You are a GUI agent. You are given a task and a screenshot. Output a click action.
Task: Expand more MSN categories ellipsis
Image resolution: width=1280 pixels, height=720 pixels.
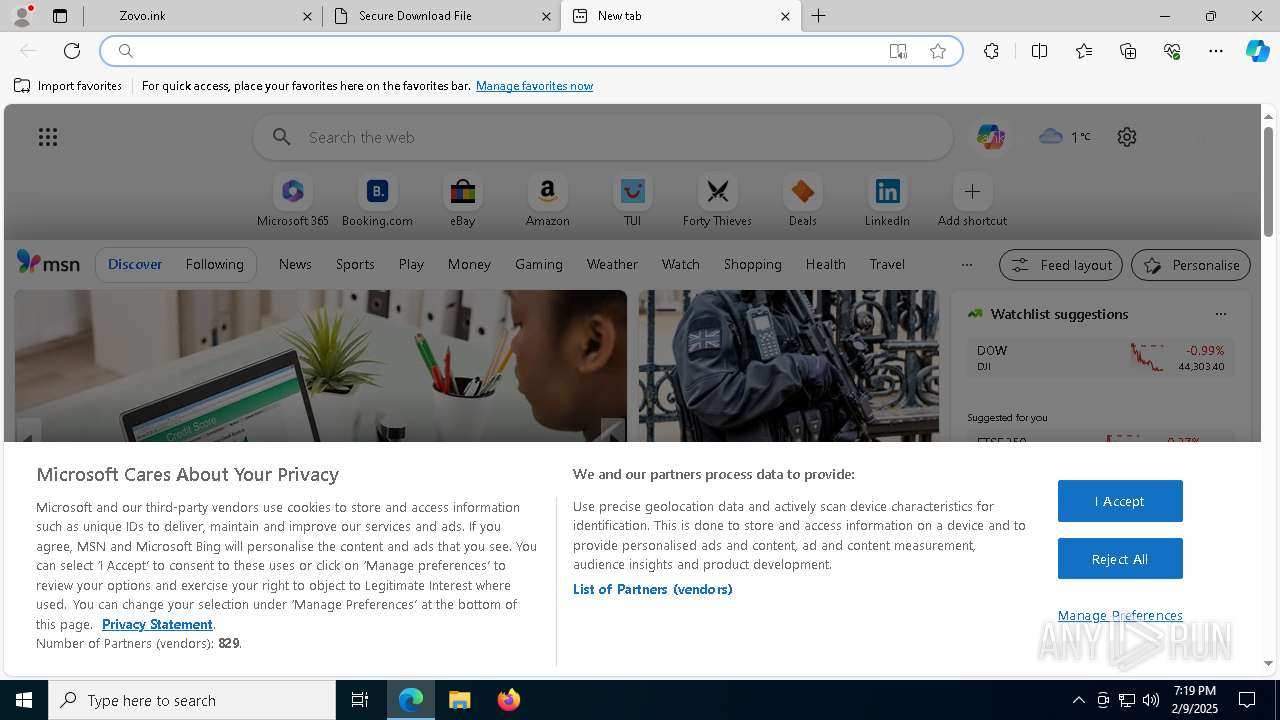click(966, 265)
